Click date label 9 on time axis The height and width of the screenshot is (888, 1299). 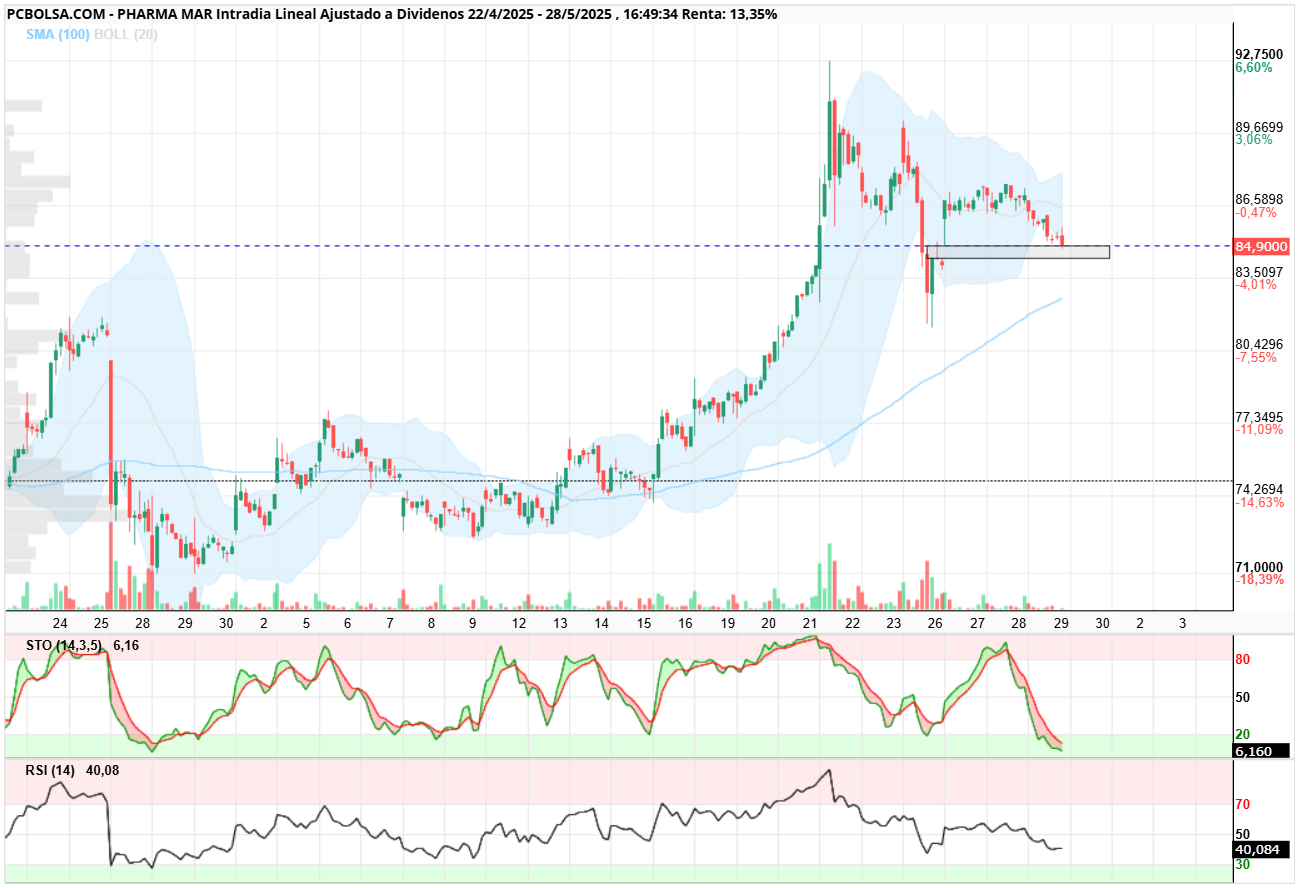pyautogui.click(x=474, y=623)
